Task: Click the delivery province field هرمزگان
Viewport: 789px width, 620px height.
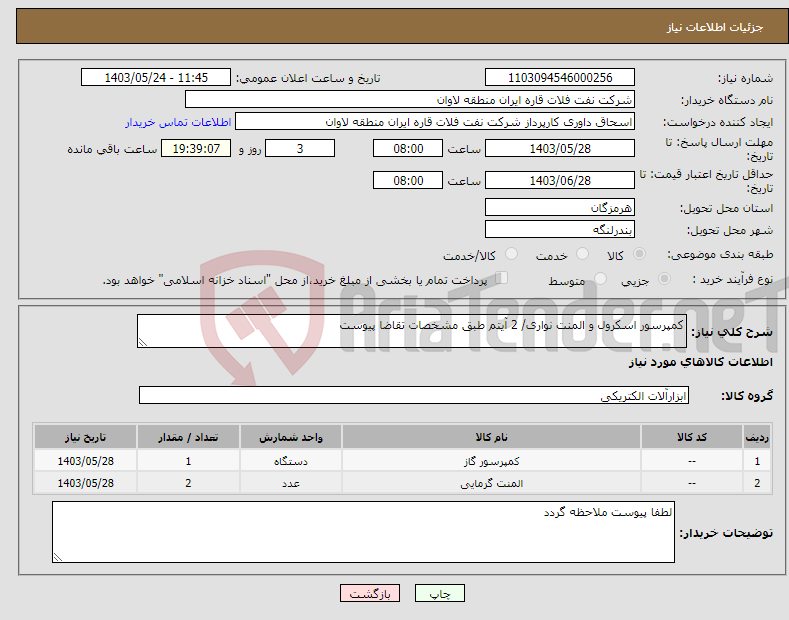Action: (x=560, y=207)
